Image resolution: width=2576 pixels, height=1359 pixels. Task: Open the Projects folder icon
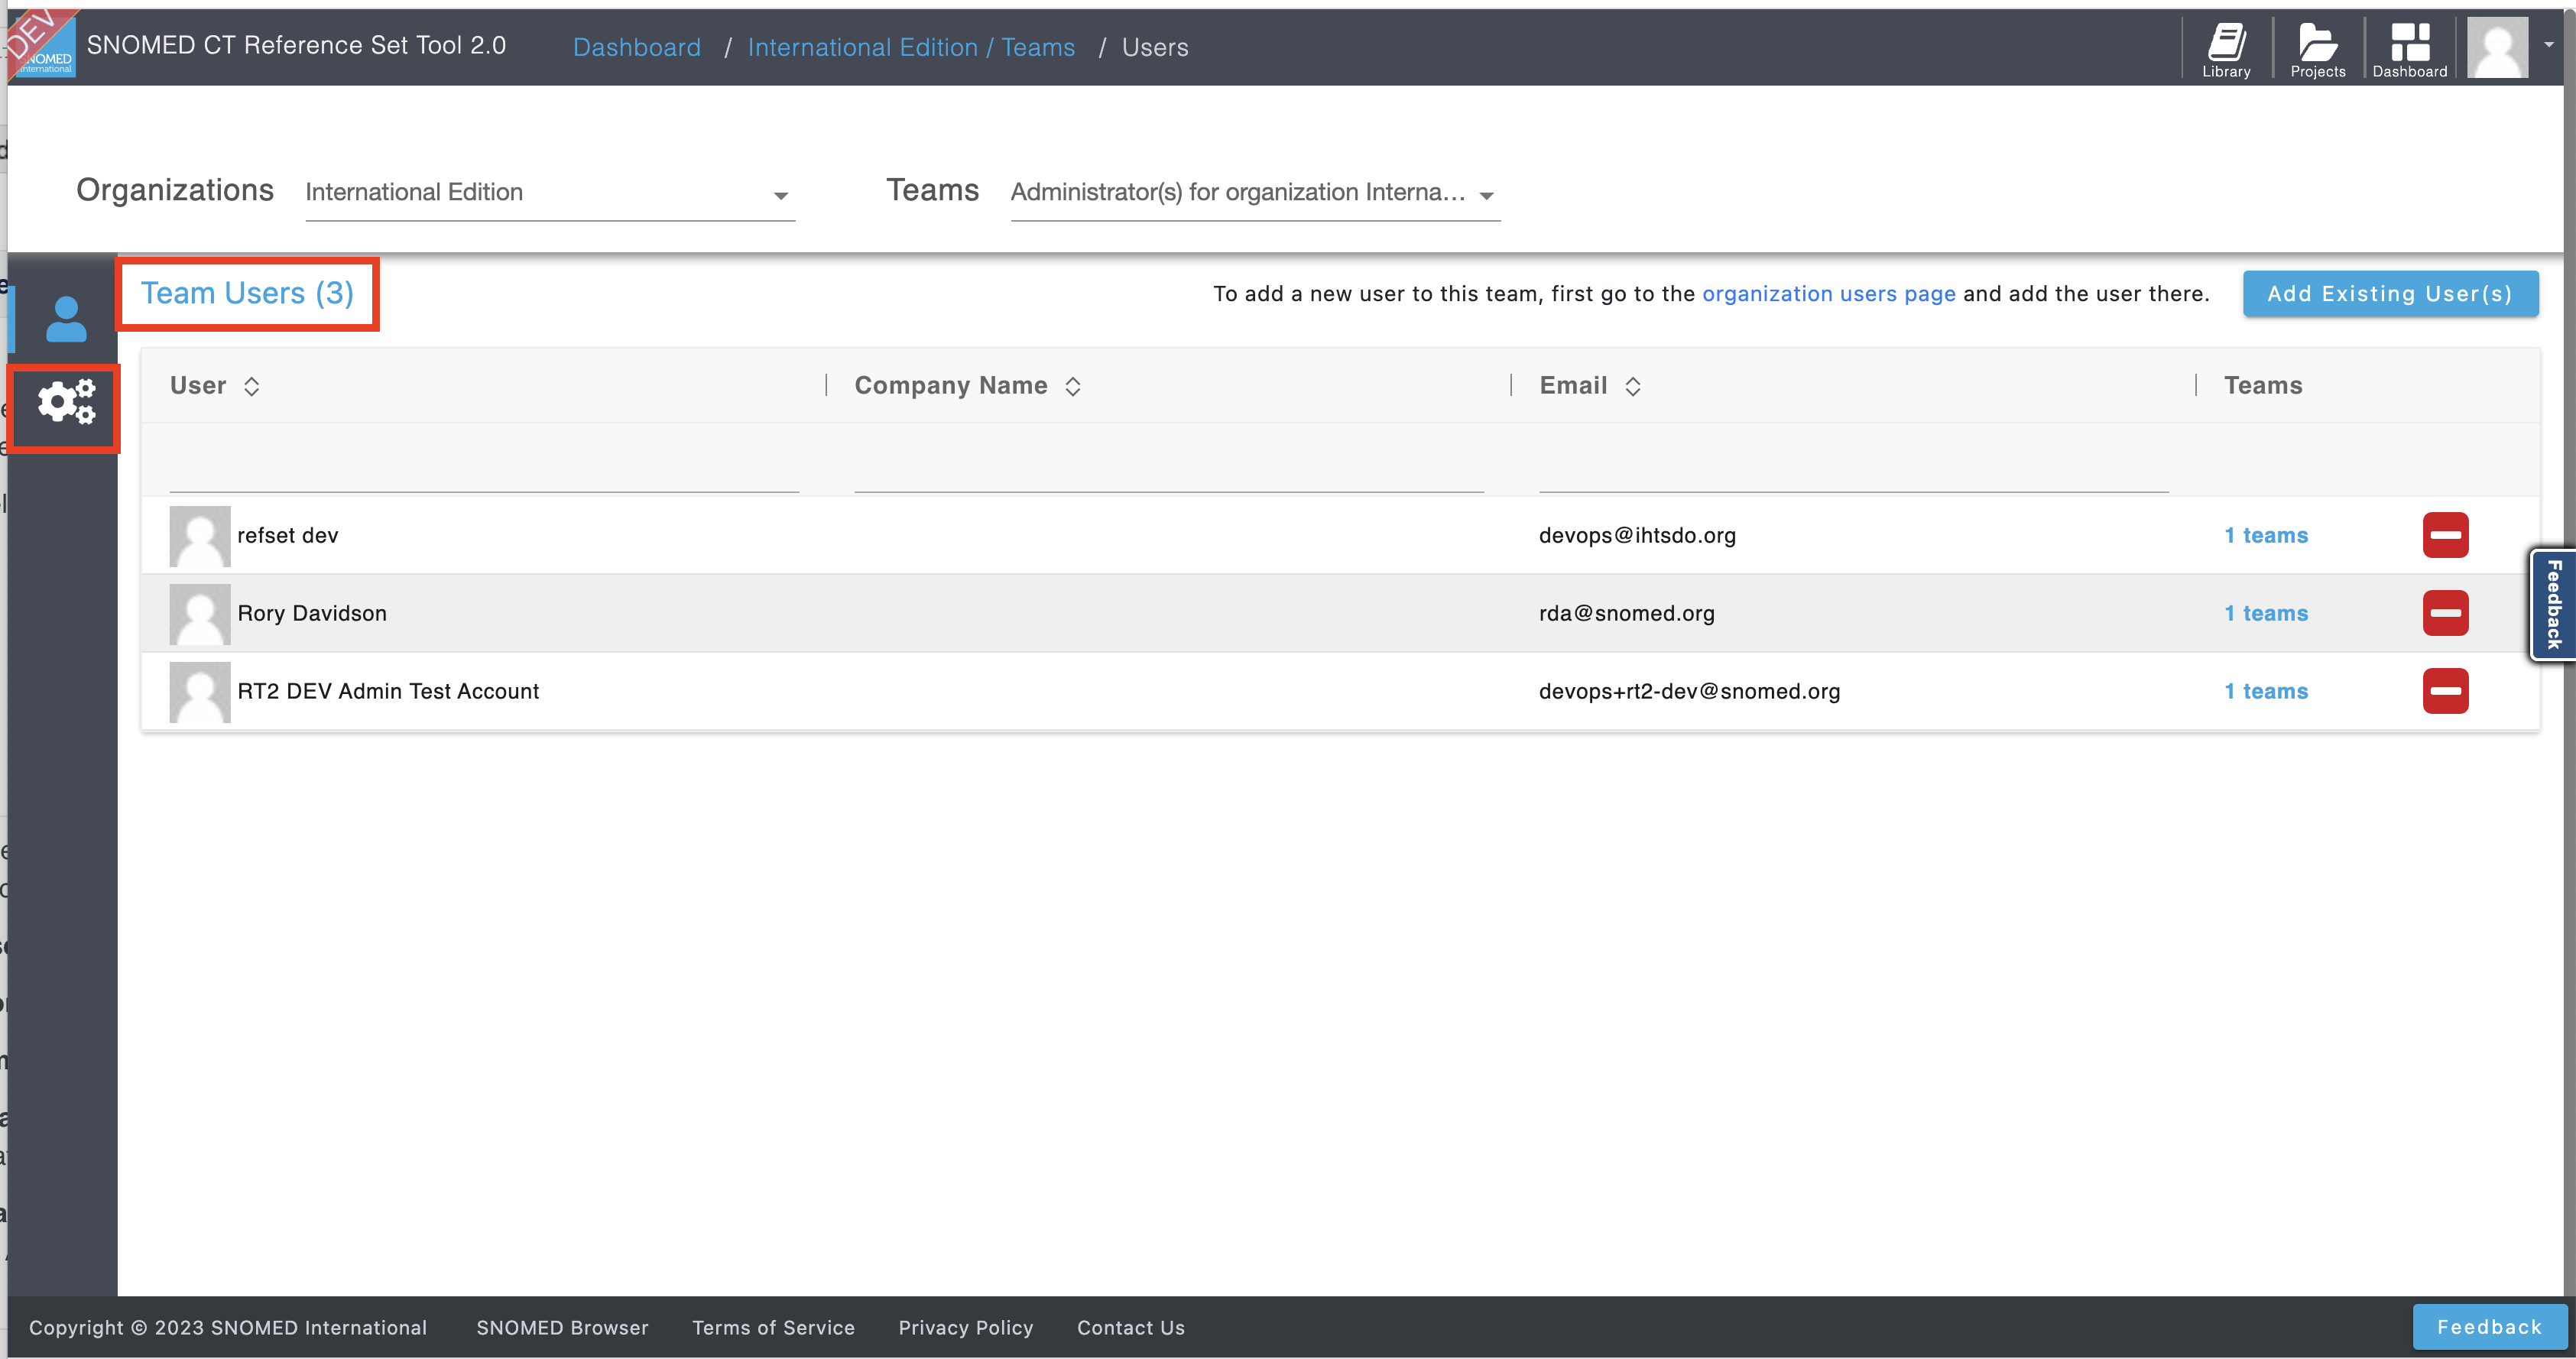click(x=2317, y=49)
